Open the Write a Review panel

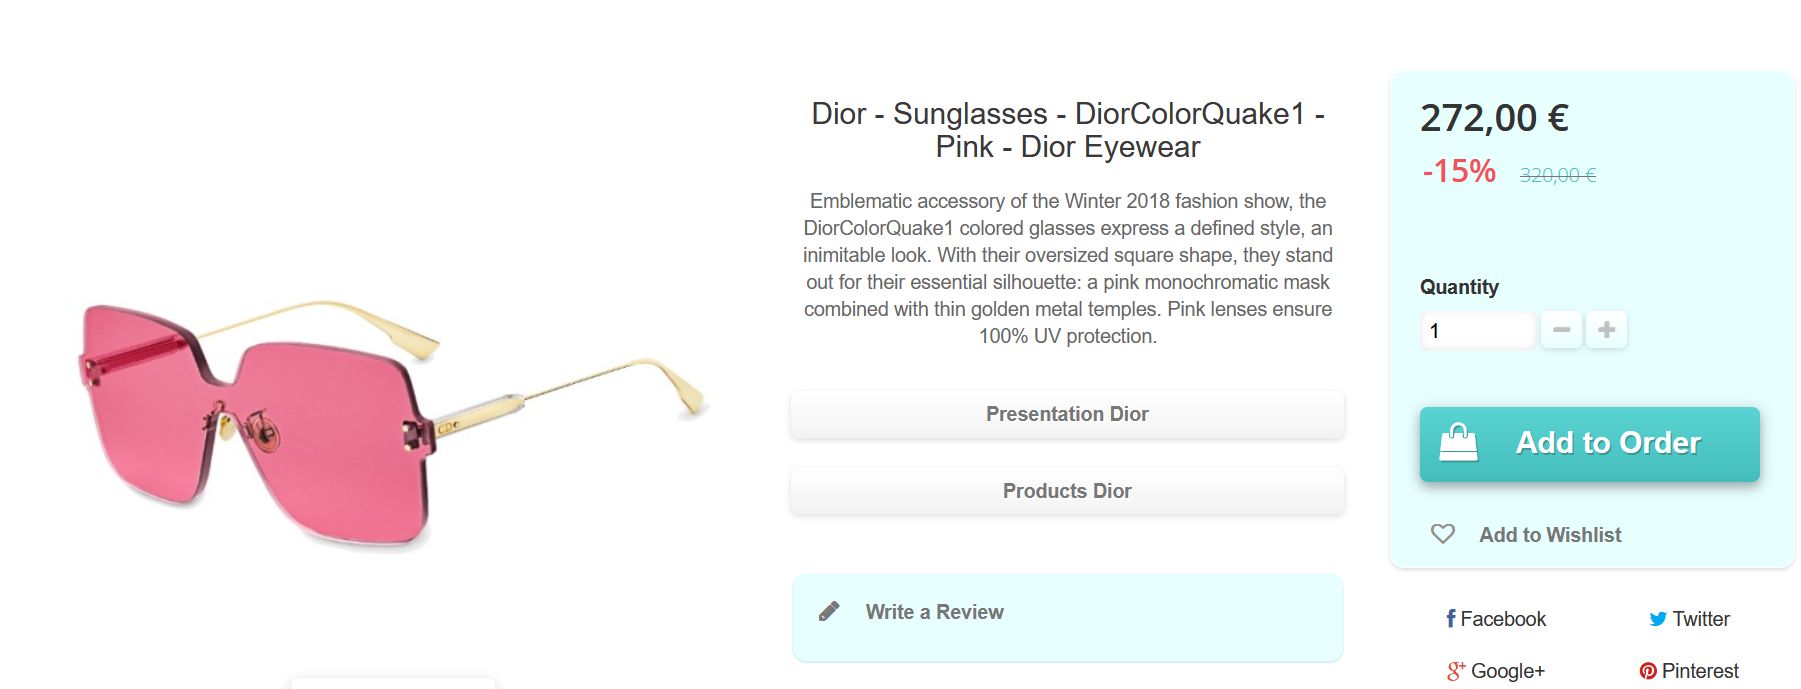coord(935,612)
